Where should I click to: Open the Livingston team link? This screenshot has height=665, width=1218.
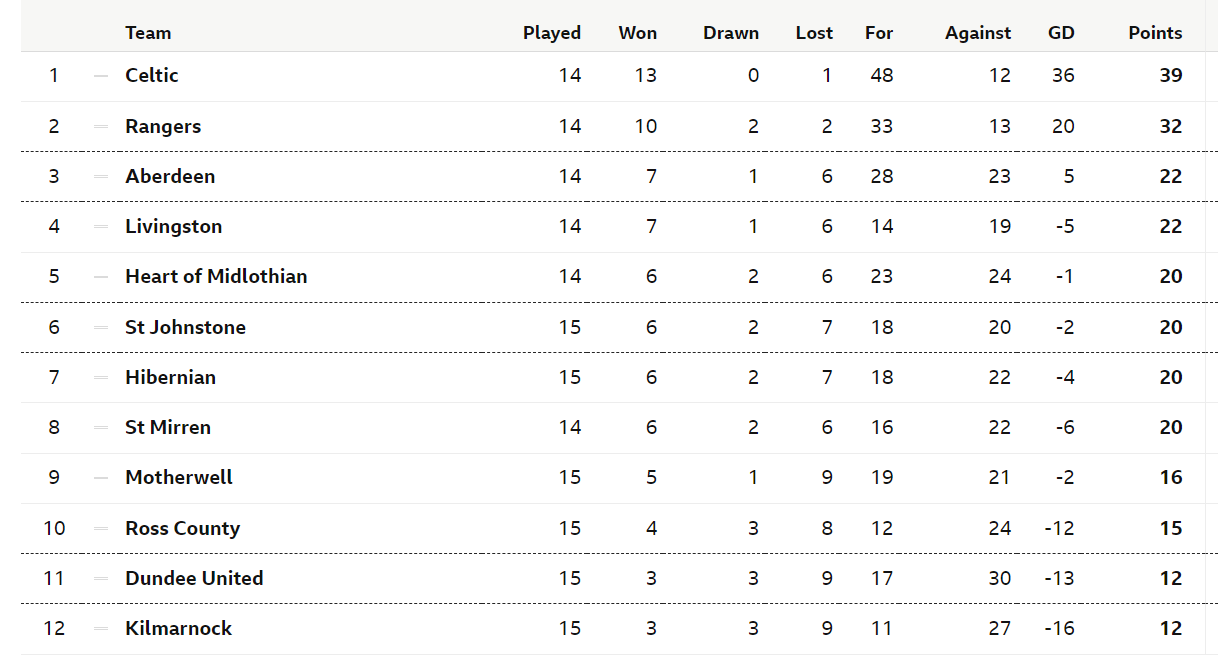pos(174,227)
